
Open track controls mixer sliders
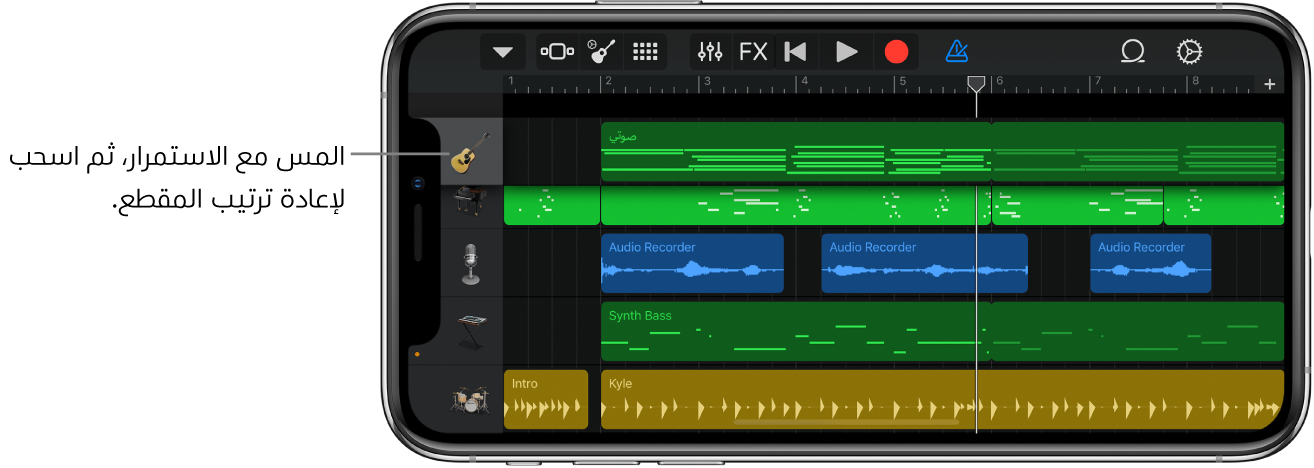710,52
